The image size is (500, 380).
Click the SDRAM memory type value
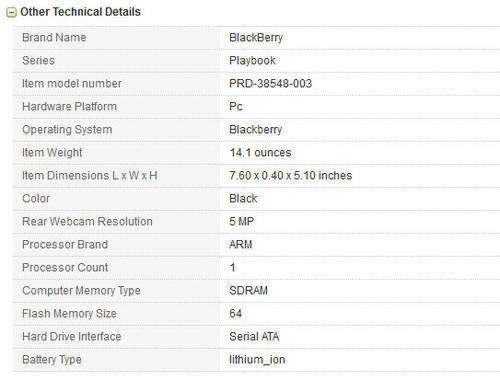coord(248,290)
